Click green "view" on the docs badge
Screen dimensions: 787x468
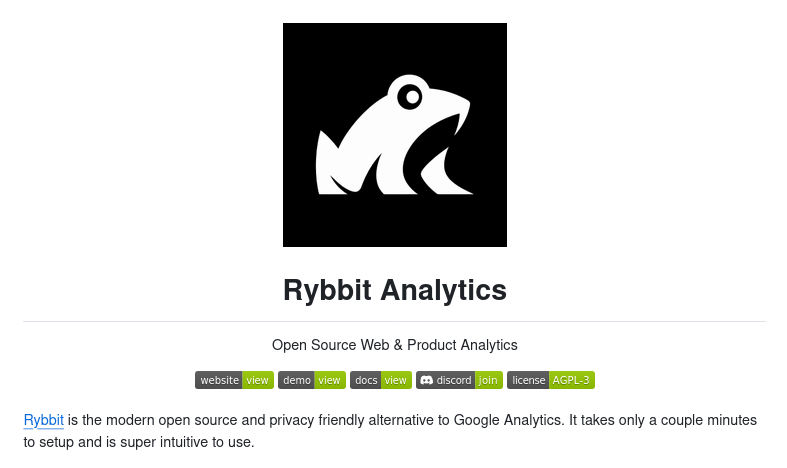tap(396, 380)
